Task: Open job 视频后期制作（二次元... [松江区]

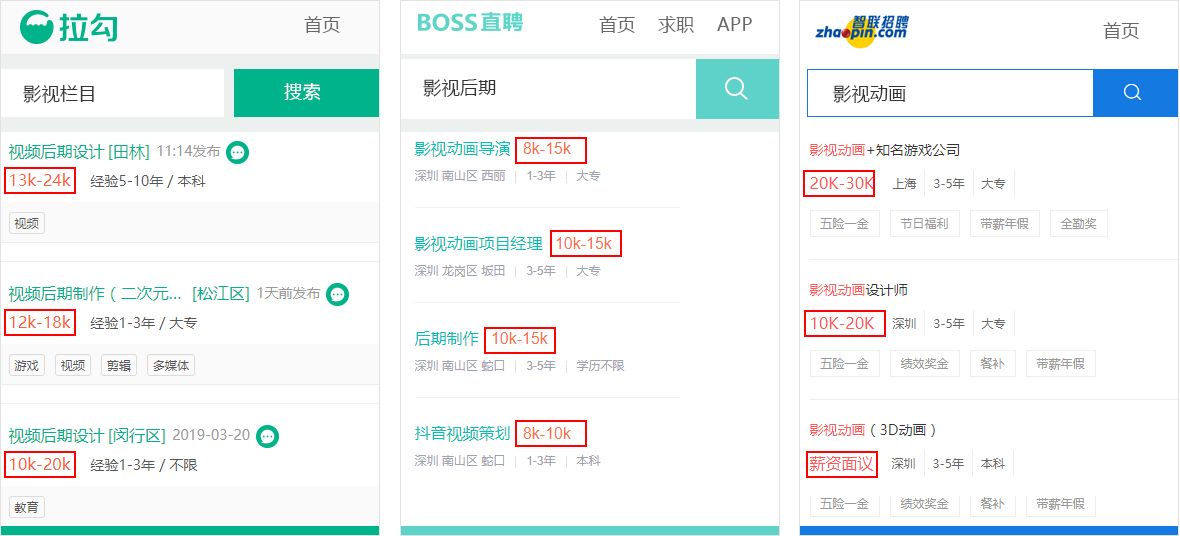Action: [x=129, y=294]
